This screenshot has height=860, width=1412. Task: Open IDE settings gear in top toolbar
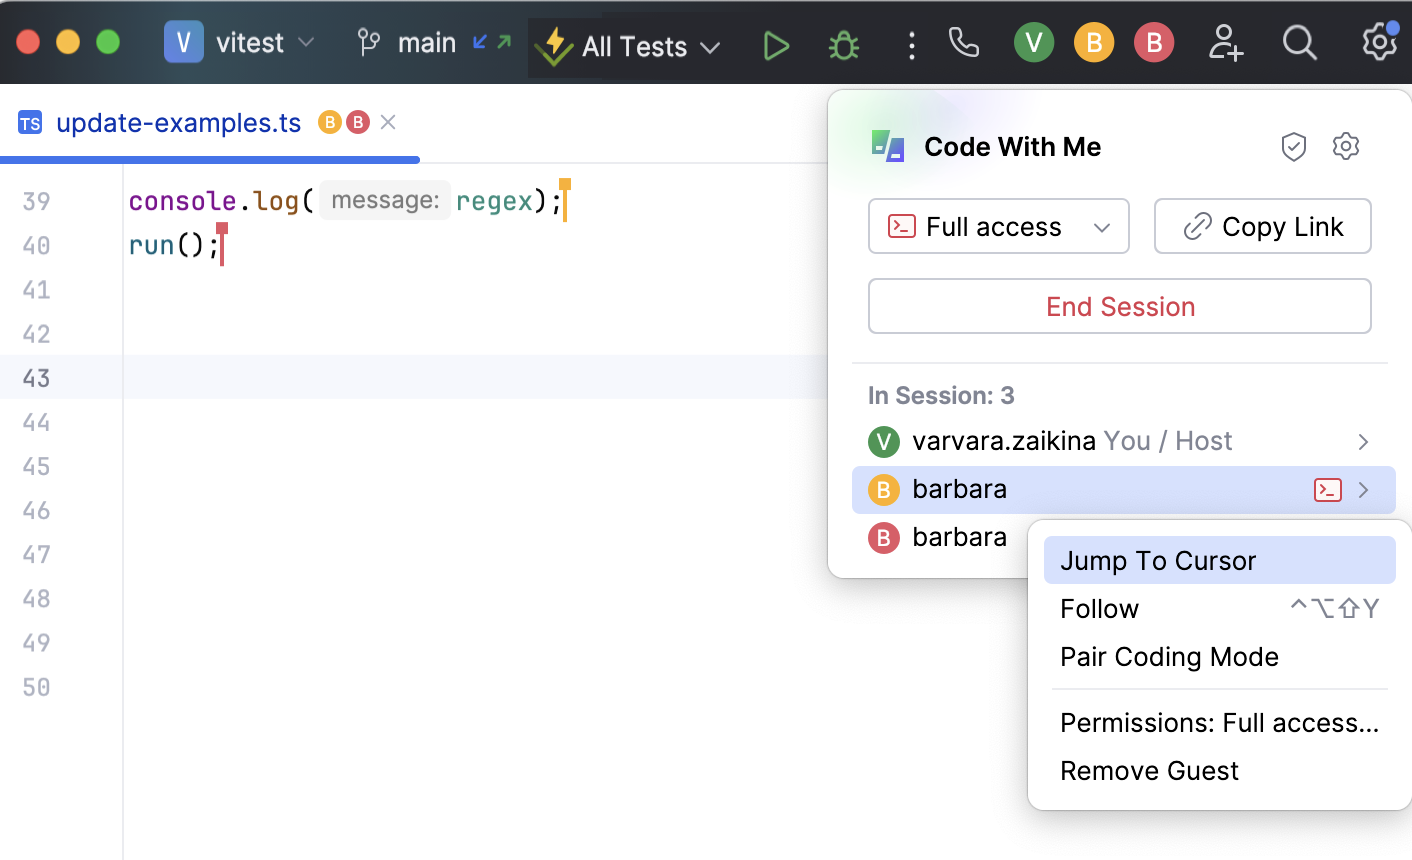(x=1379, y=43)
